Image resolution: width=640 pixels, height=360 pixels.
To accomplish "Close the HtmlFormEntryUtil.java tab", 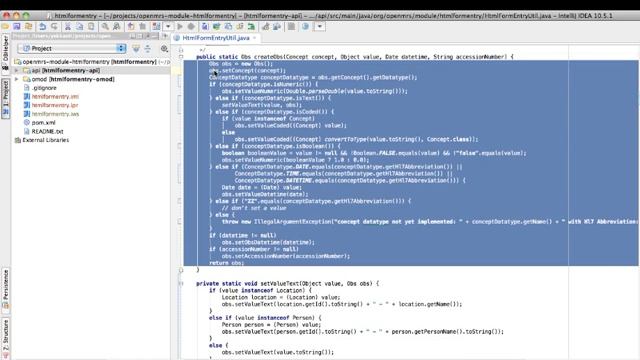I will coord(254,38).
